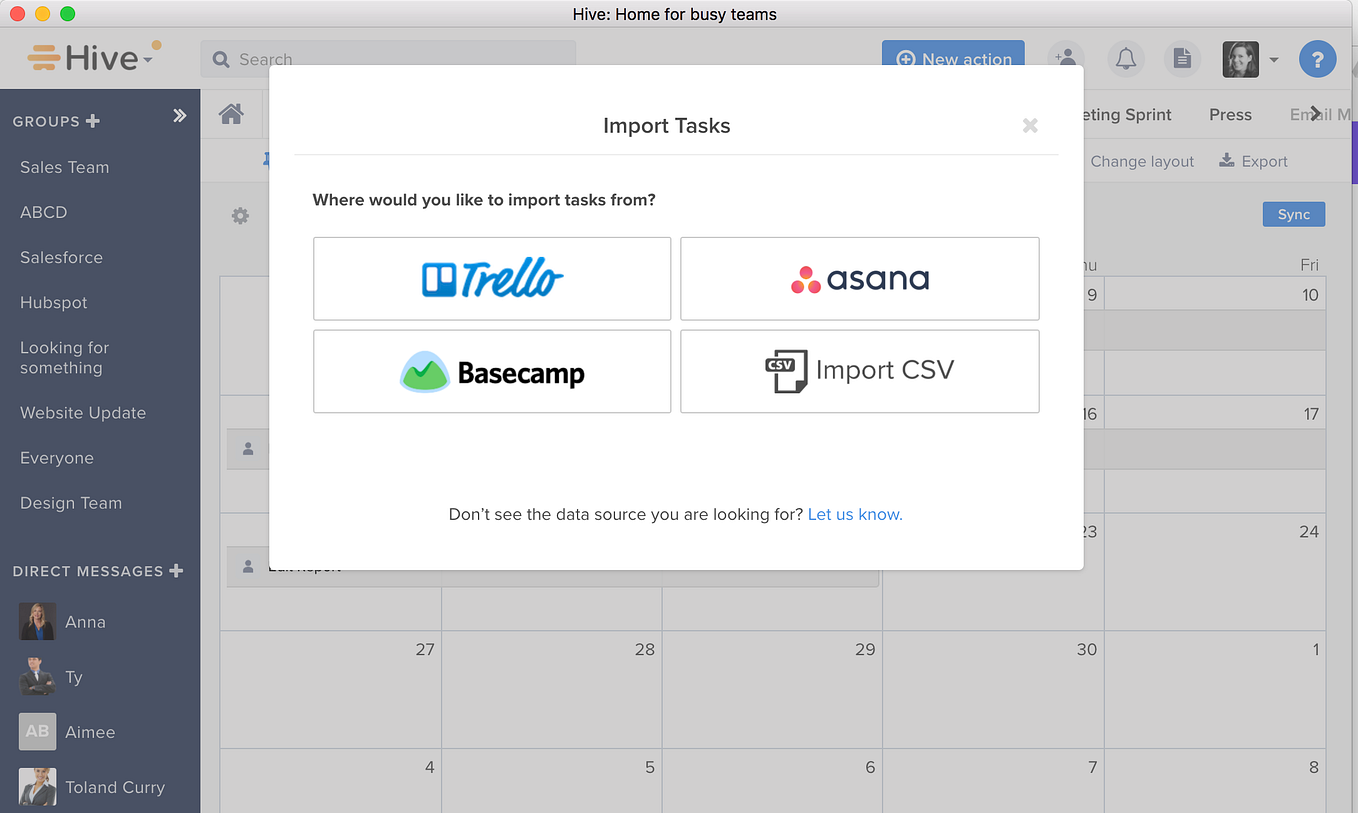The width and height of the screenshot is (1358, 813).
Task: Click the invite teammate icon
Action: coord(1065,59)
